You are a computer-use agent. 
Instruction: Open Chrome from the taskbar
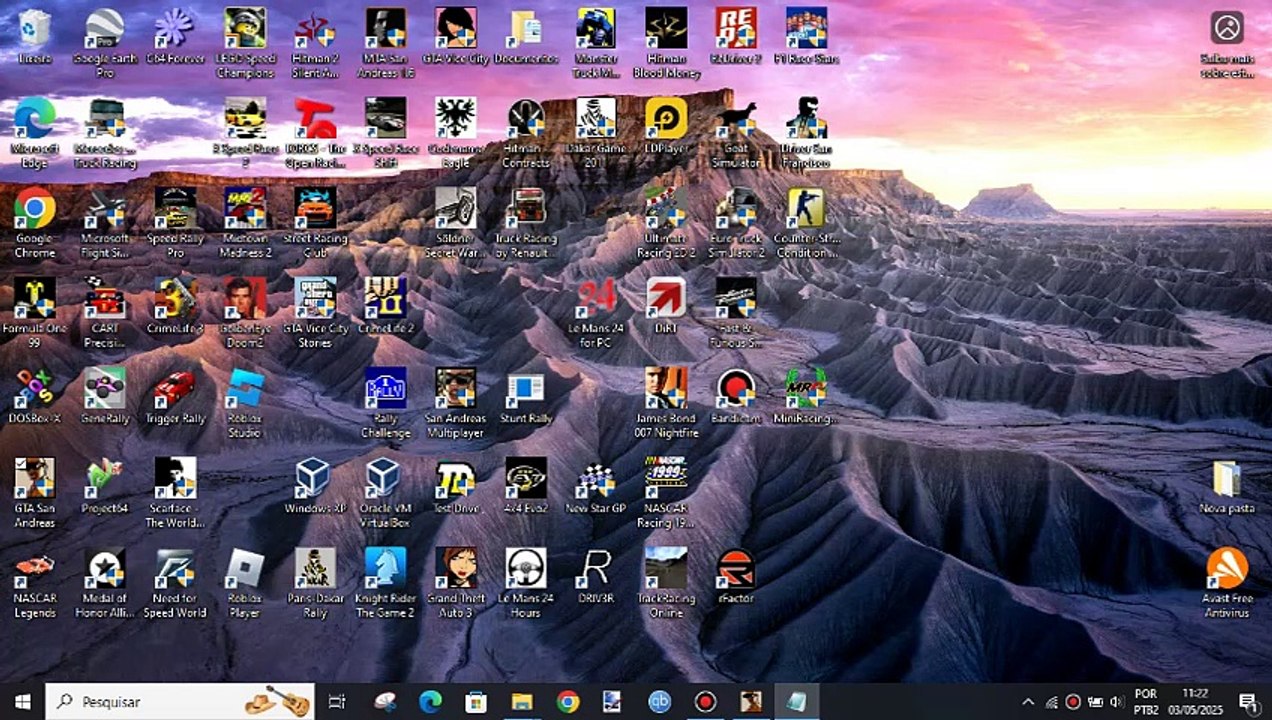coord(568,701)
